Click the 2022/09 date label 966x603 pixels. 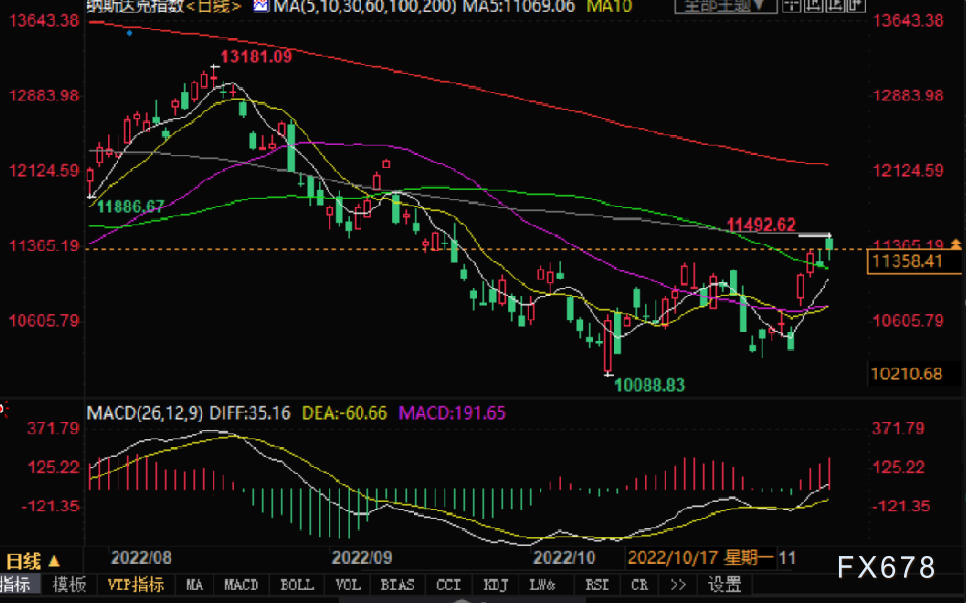362,557
